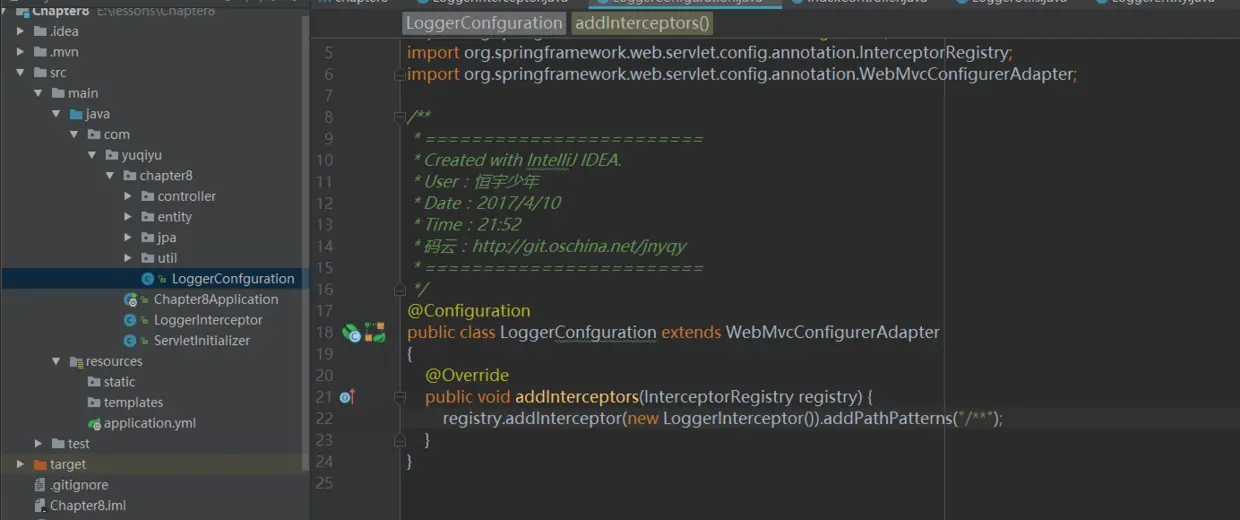The height and width of the screenshot is (520, 1240).
Task: Click the templates folder icon
Action: (94, 403)
